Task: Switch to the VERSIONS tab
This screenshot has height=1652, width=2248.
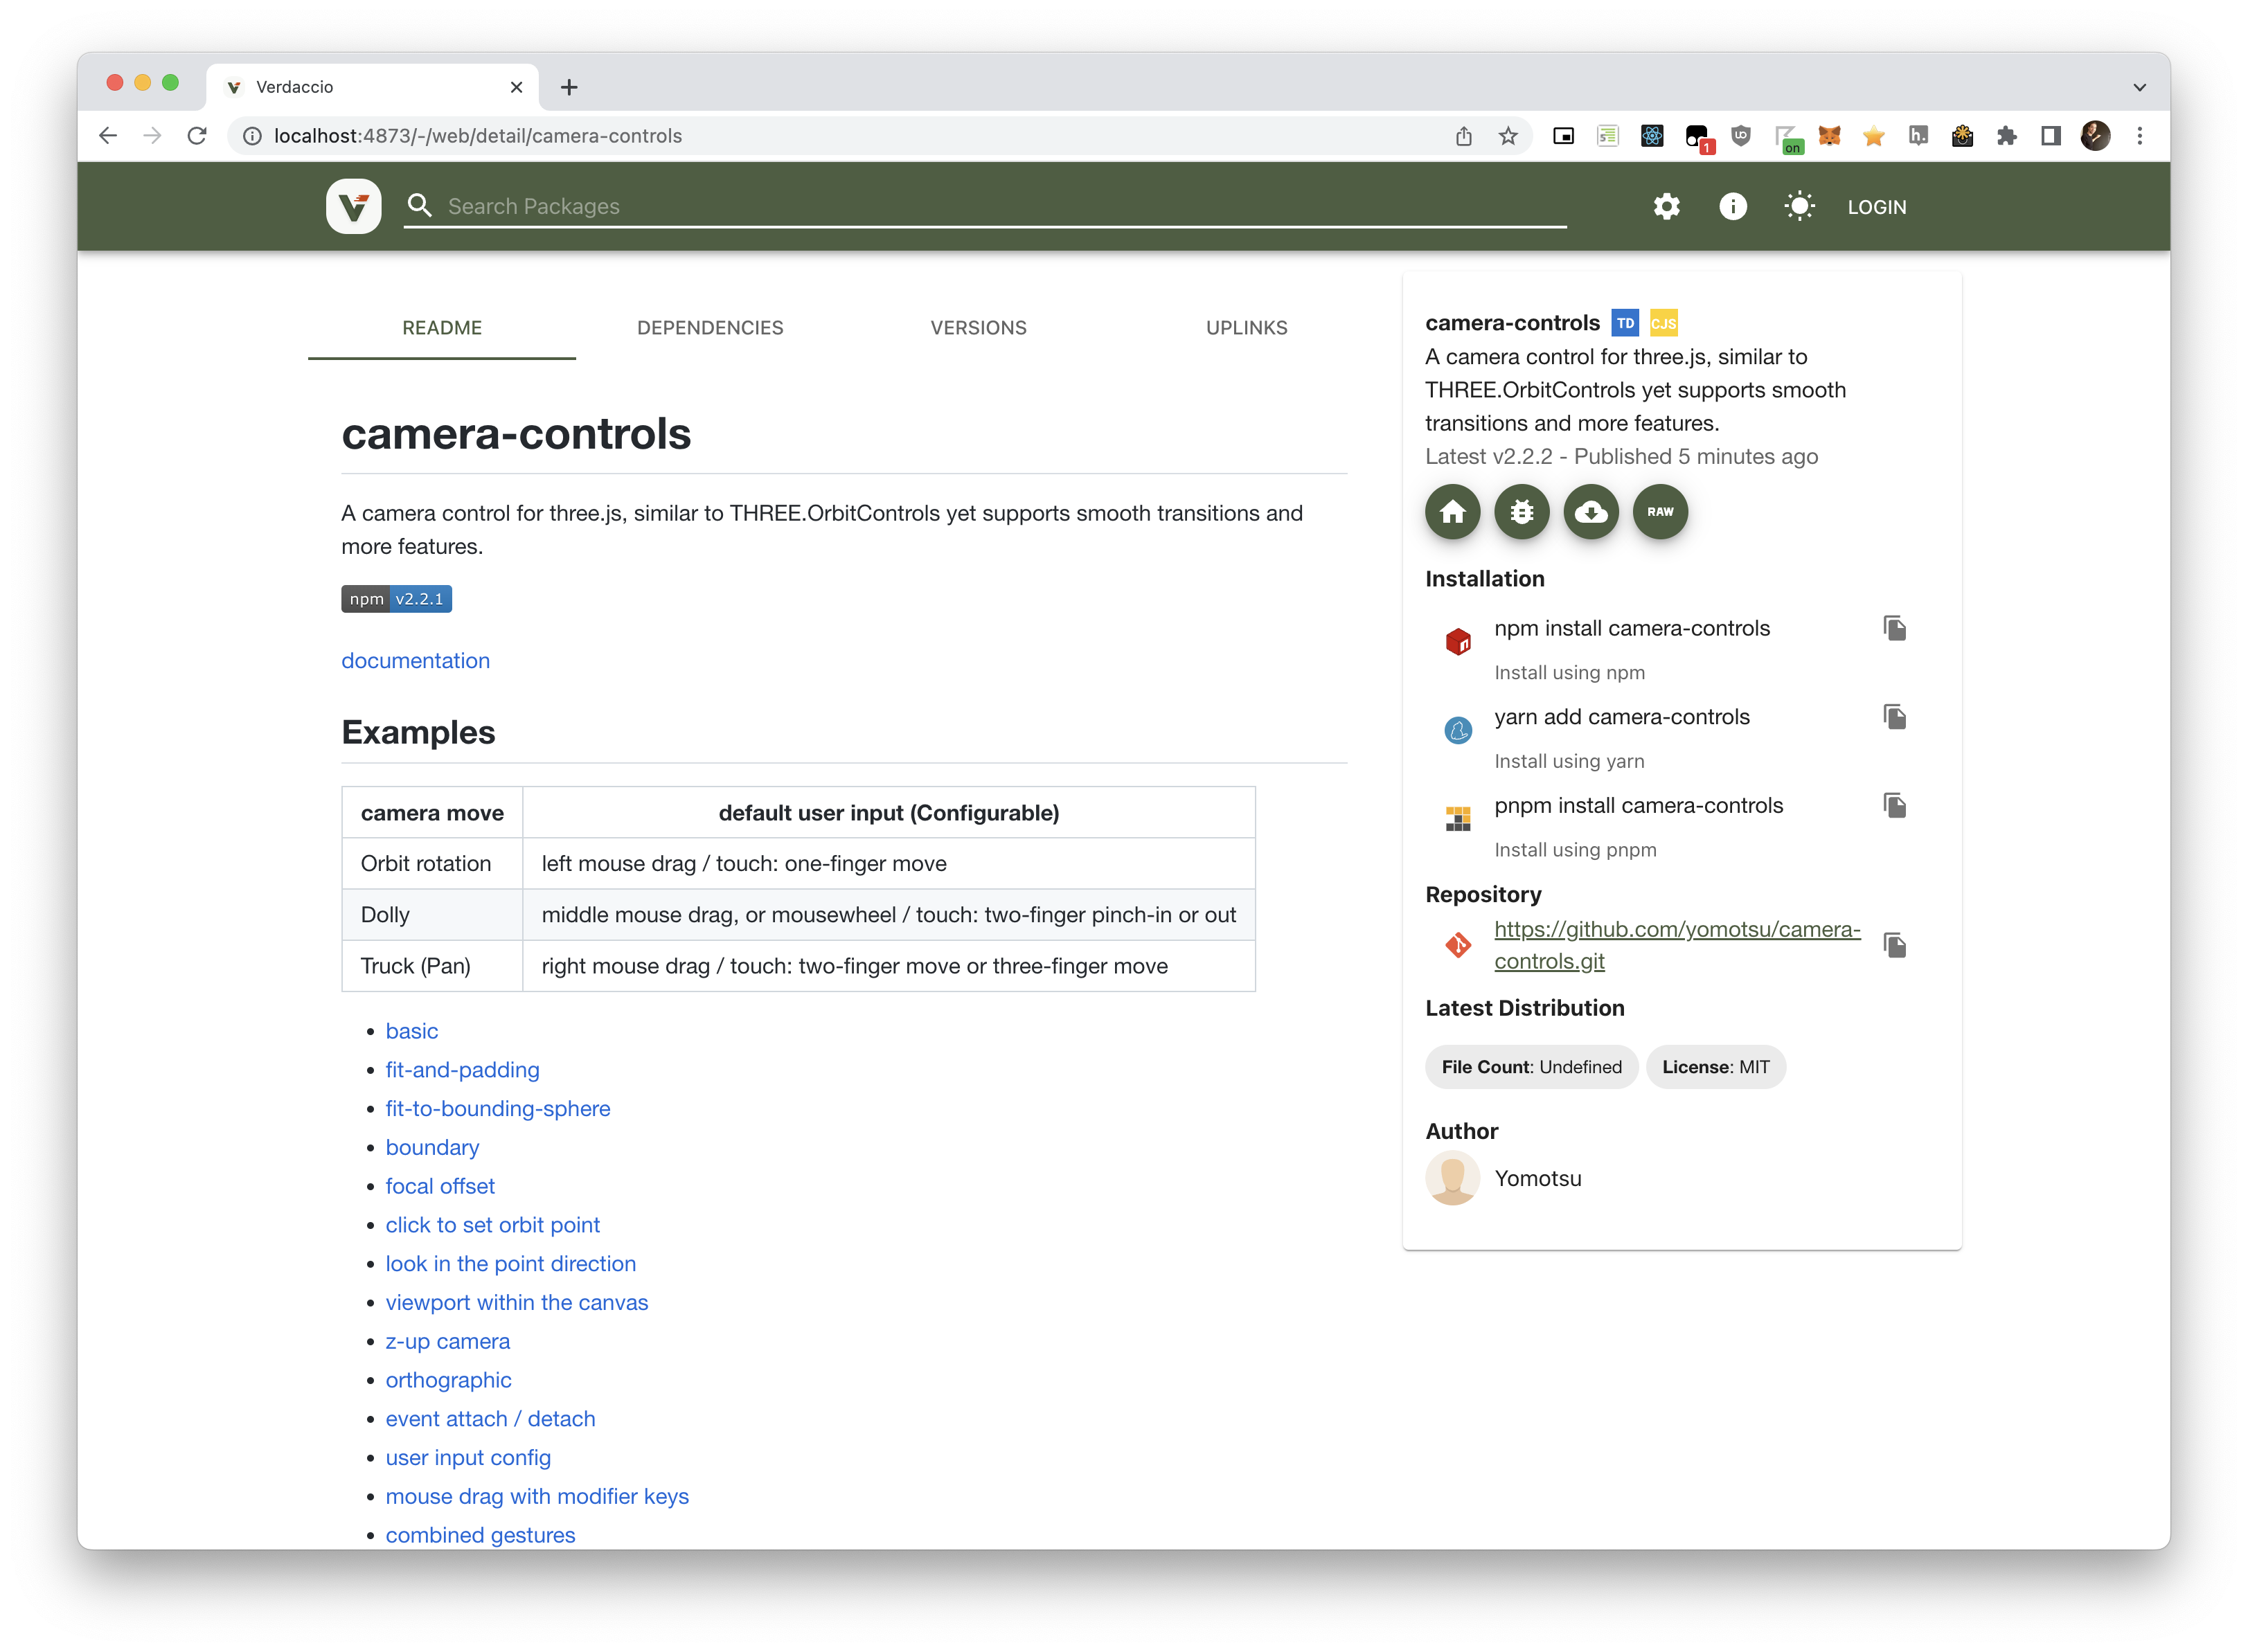Action: pyautogui.click(x=978, y=328)
